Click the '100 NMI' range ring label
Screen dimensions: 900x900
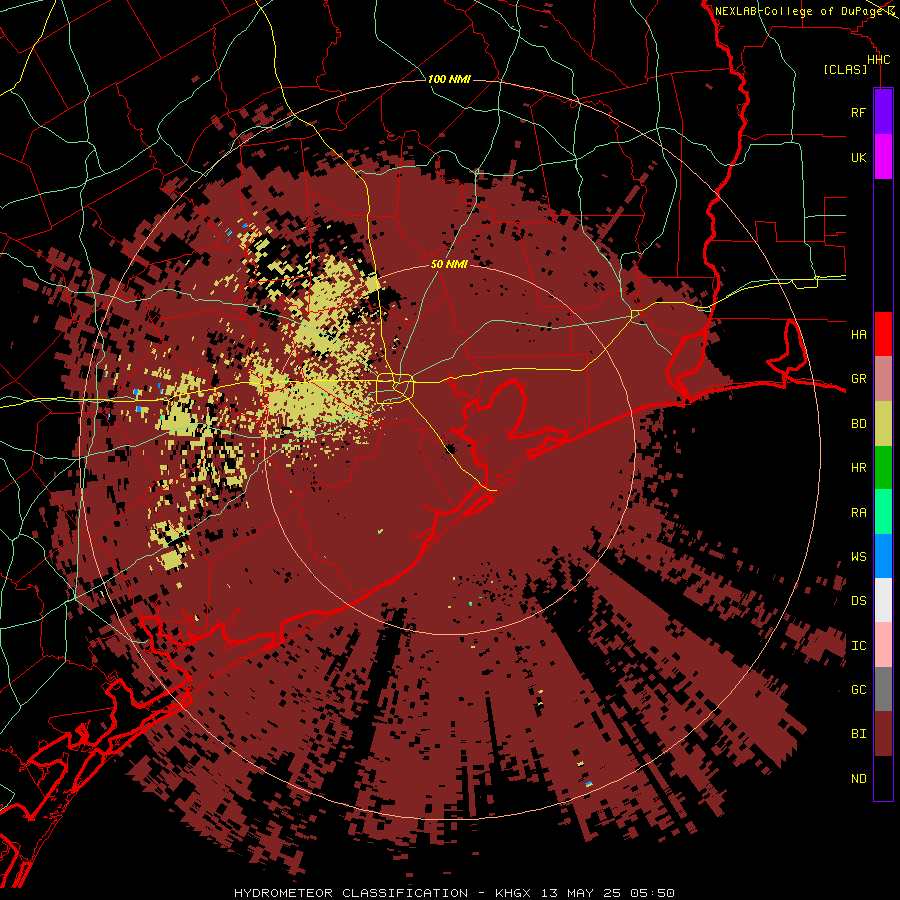point(449,79)
